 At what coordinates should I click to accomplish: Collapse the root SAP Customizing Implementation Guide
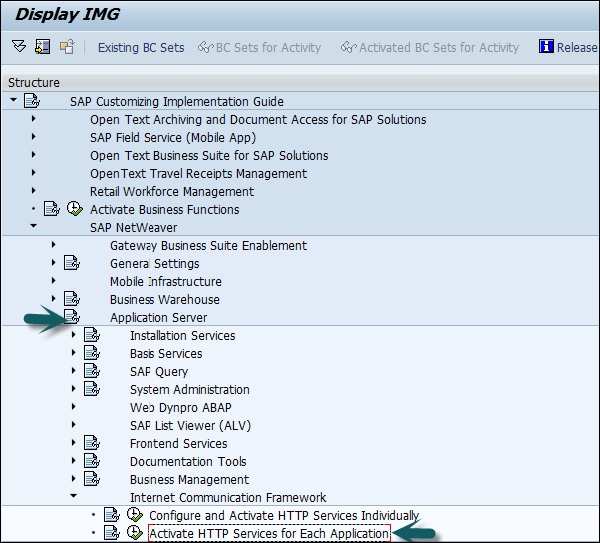click(x=13, y=101)
